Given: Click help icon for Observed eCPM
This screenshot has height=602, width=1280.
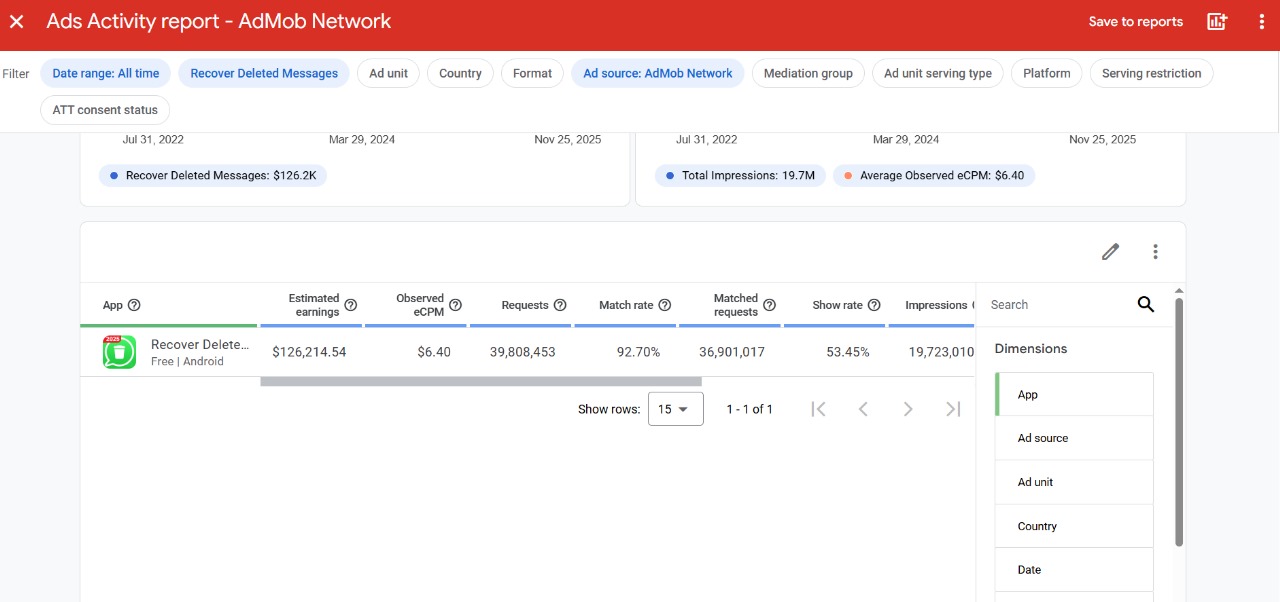Looking at the screenshot, I should coord(455,305).
